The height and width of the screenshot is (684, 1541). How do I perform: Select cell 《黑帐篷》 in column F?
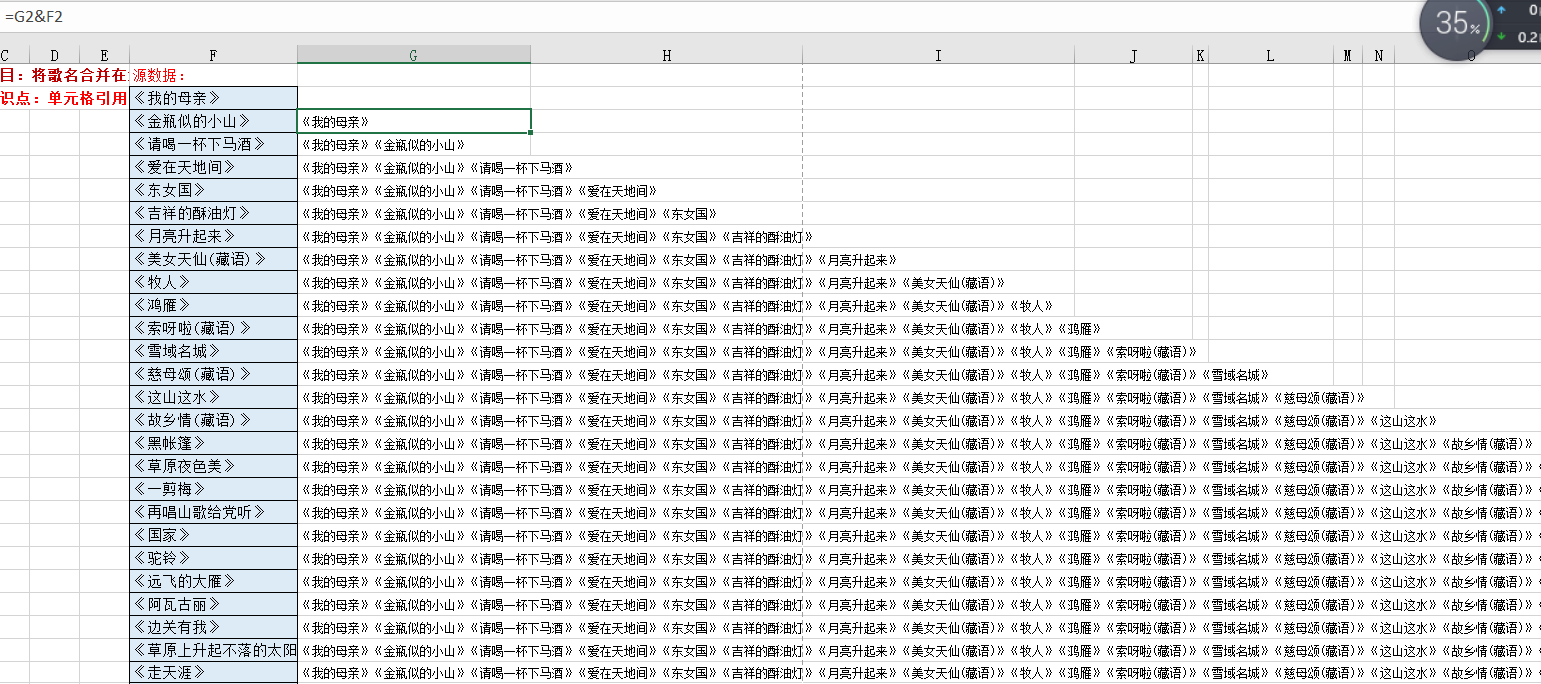(213, 443)
